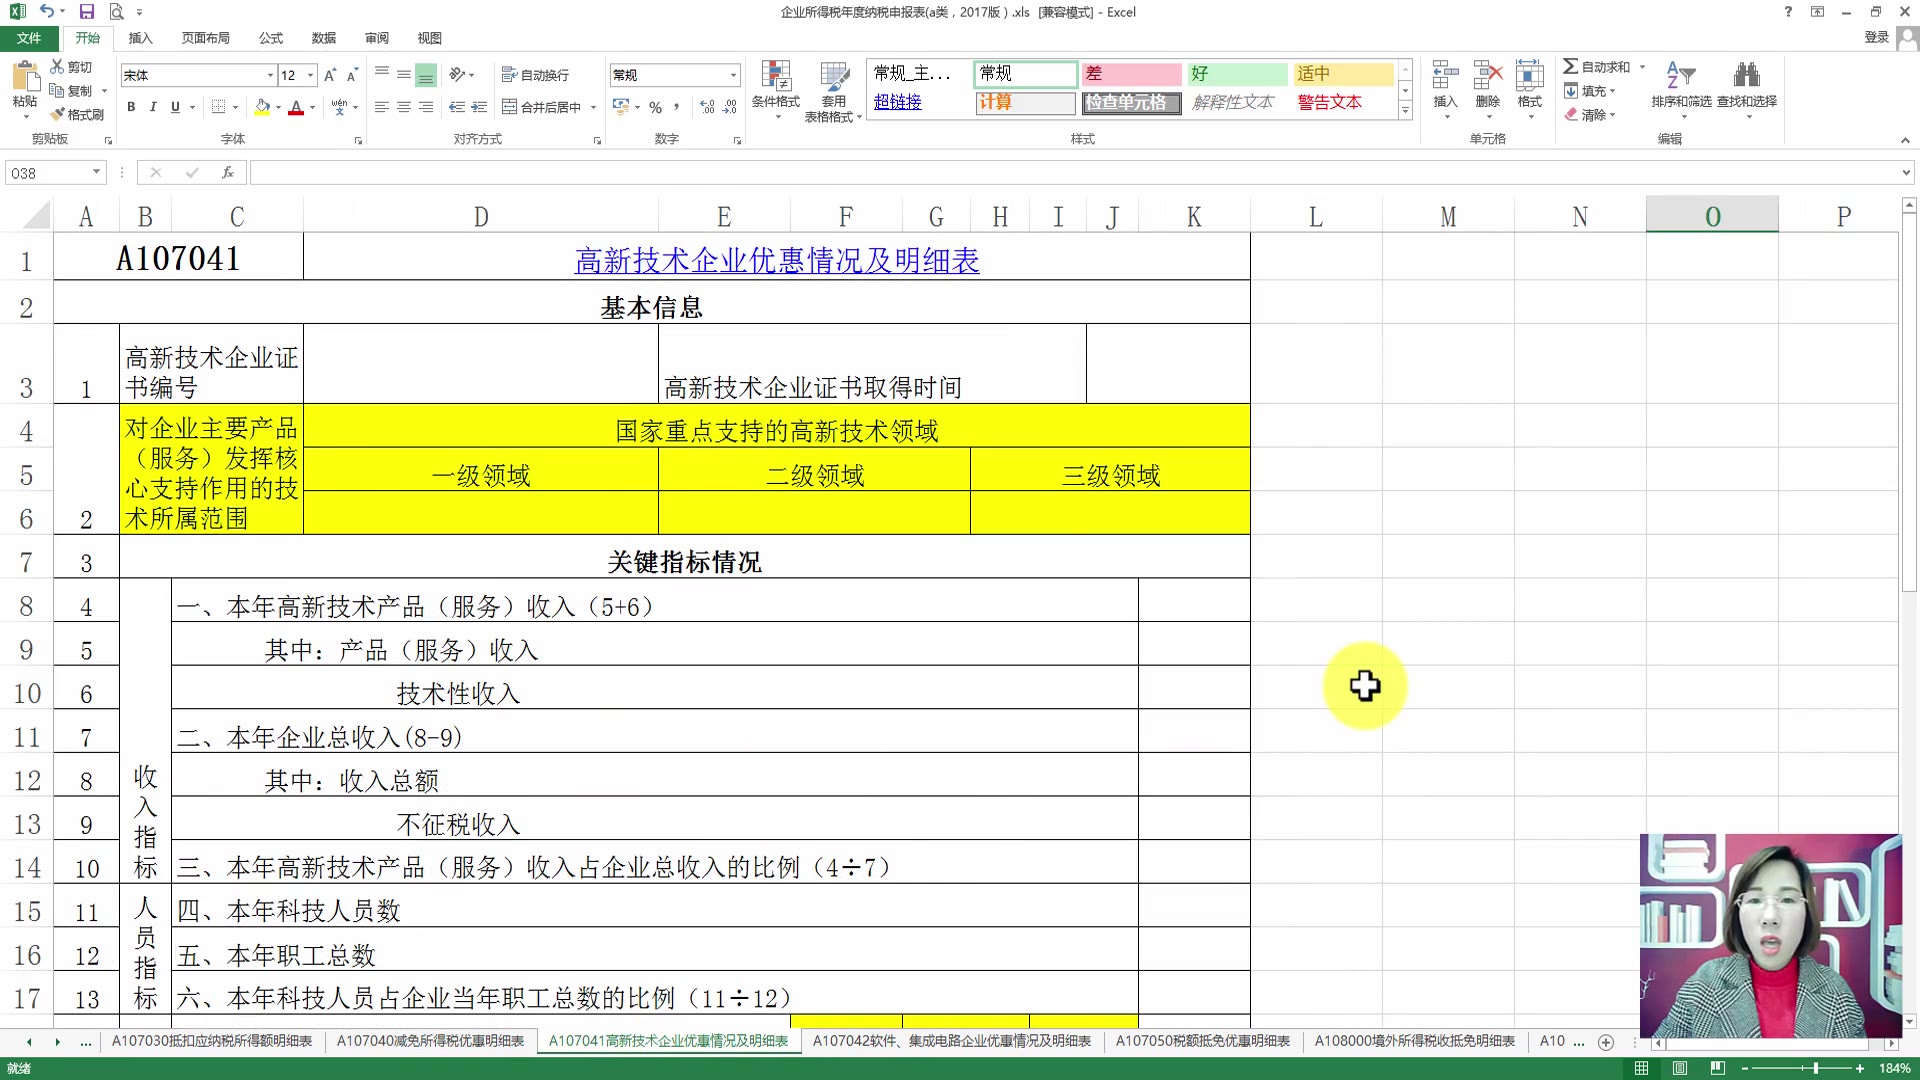The width and height of the screenshot is (1920, 1080).
Task: Expand the number format combo box
Action: pos(733,75)
